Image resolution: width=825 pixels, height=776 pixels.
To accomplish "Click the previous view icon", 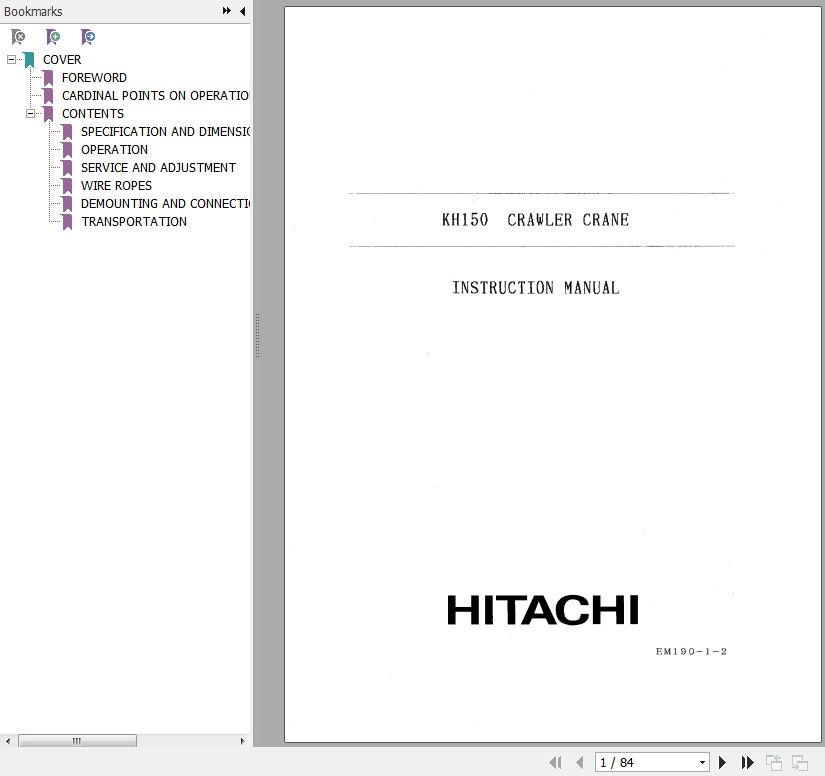I will click(x=774, y=762).
